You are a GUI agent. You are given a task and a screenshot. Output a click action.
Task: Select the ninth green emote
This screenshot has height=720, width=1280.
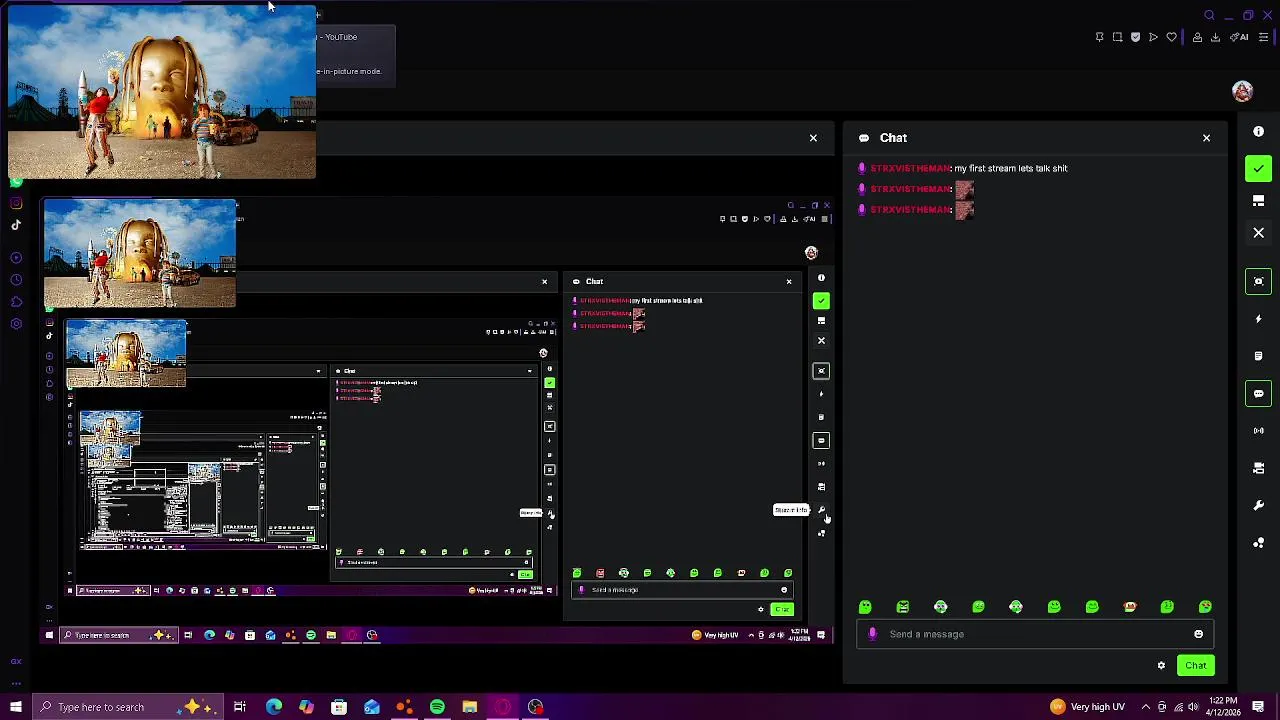coord(1167,607)
